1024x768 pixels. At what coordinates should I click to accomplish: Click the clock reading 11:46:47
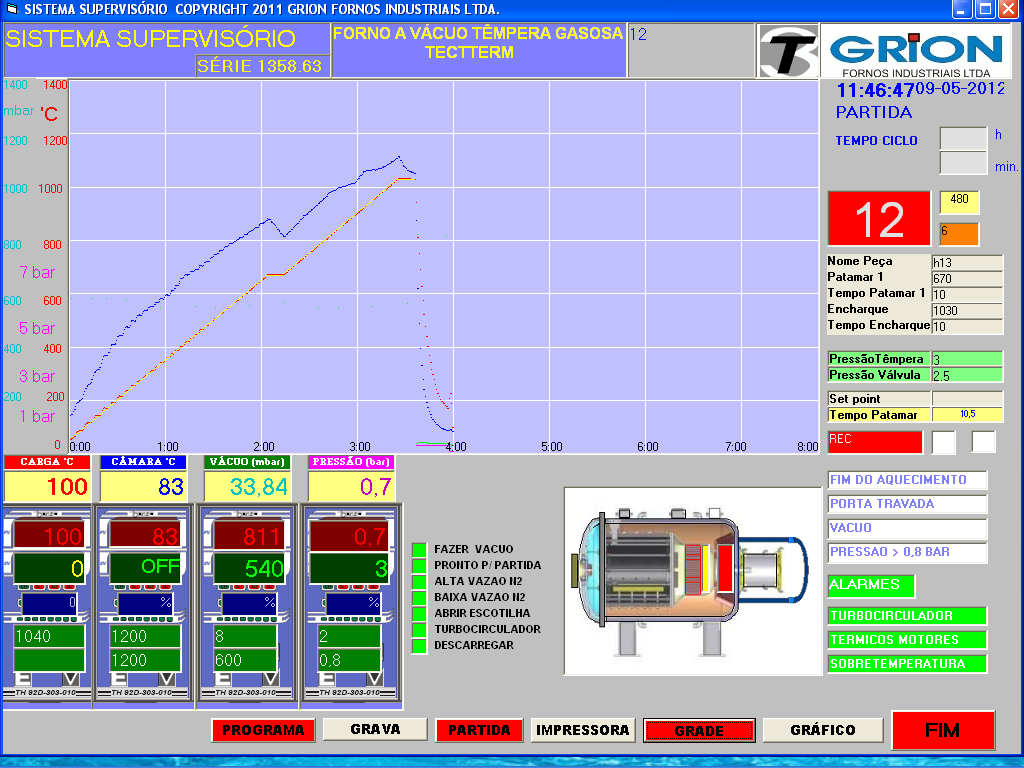(x=875, y=90)
